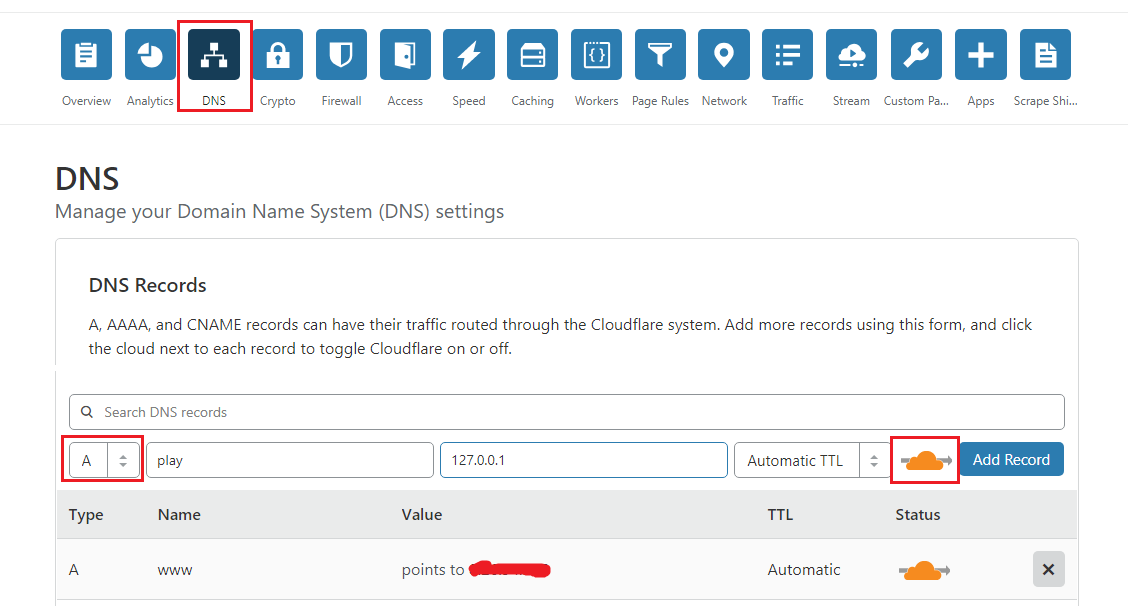Toggle Cloudflare proxy cloud for new record

click(925, 460)
